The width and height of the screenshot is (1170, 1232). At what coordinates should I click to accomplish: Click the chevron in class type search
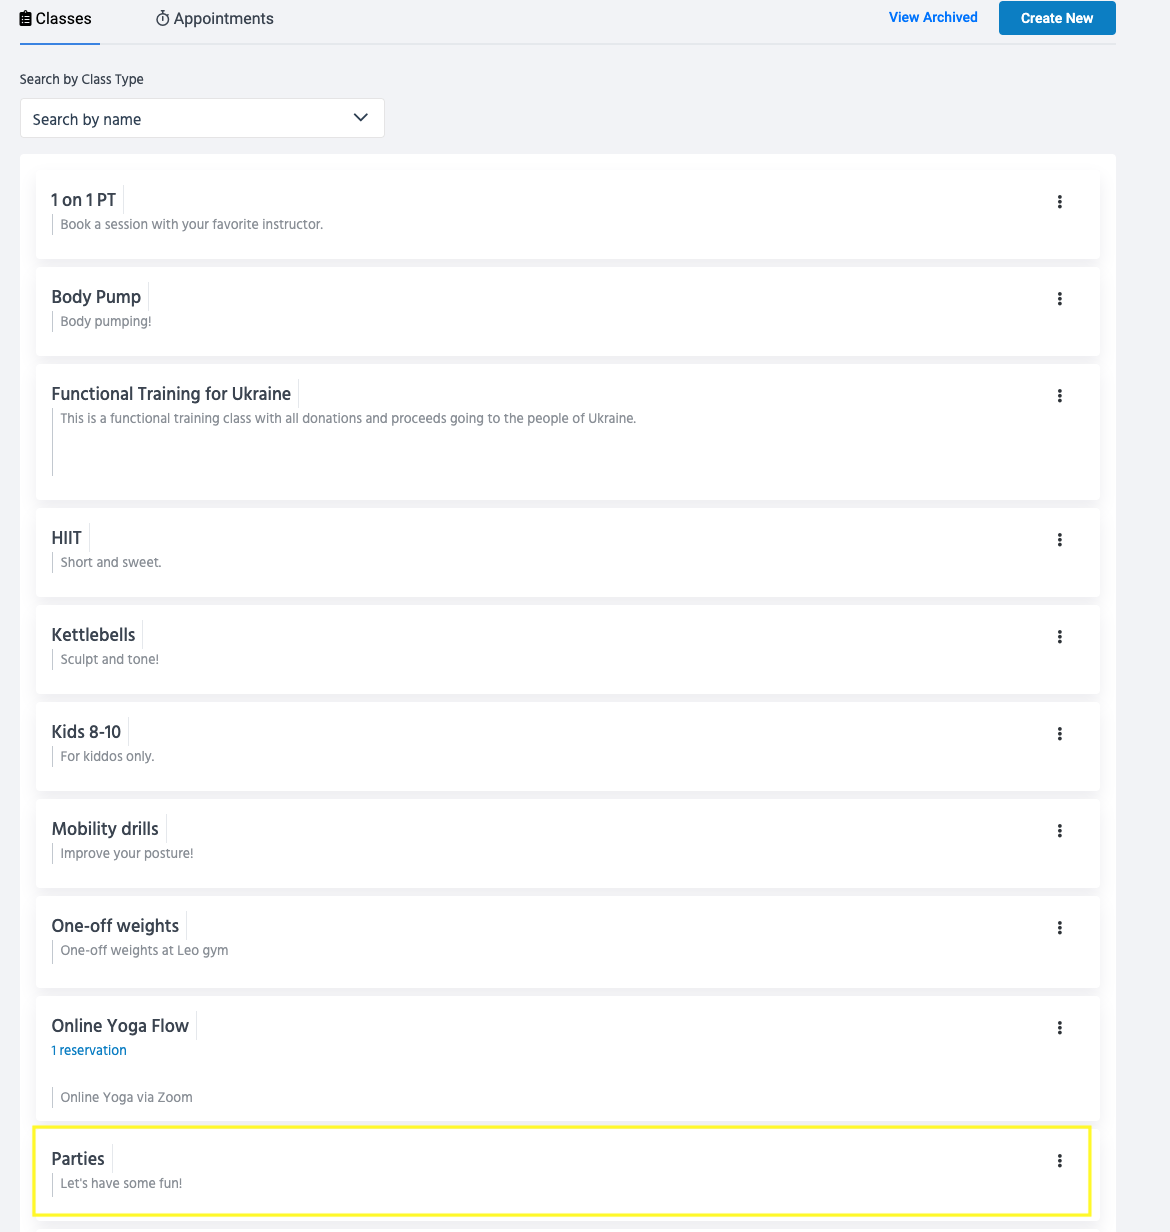pos(361,118)
